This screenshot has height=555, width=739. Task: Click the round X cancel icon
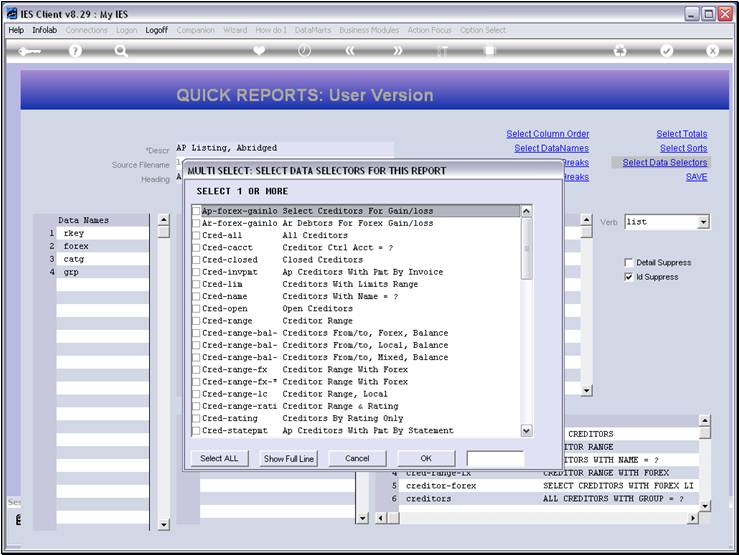tap(712, 50)
